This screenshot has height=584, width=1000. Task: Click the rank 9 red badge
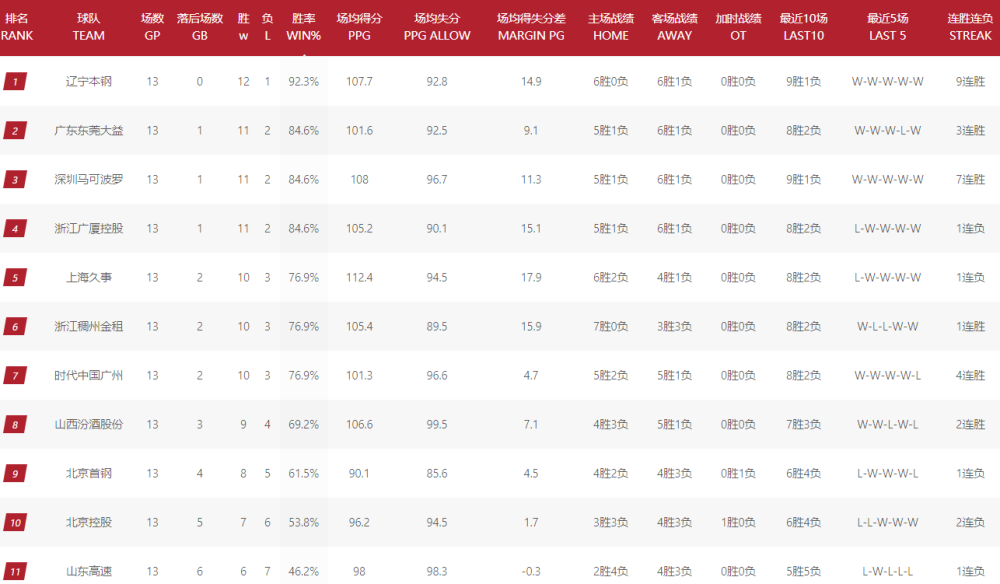click(15, 474)
